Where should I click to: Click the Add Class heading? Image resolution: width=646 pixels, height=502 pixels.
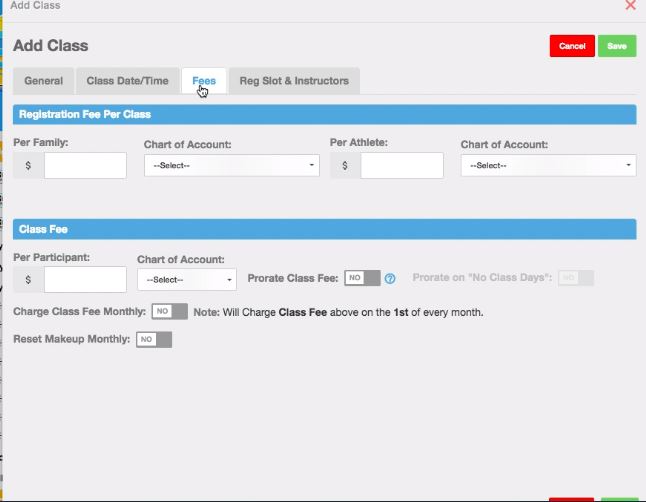[x=51, y=45]
